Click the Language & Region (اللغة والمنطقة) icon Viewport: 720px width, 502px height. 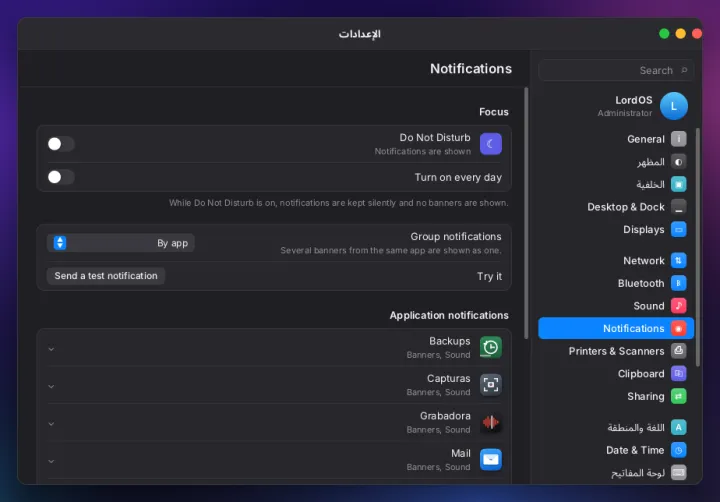click(x=678, y=427)
